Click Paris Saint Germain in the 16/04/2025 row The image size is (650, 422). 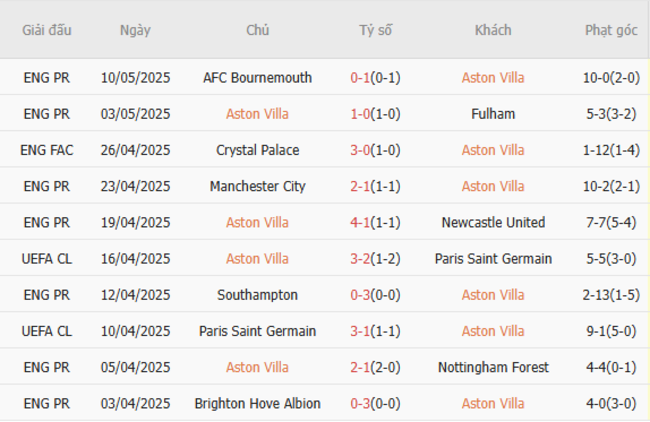[493, 259]
